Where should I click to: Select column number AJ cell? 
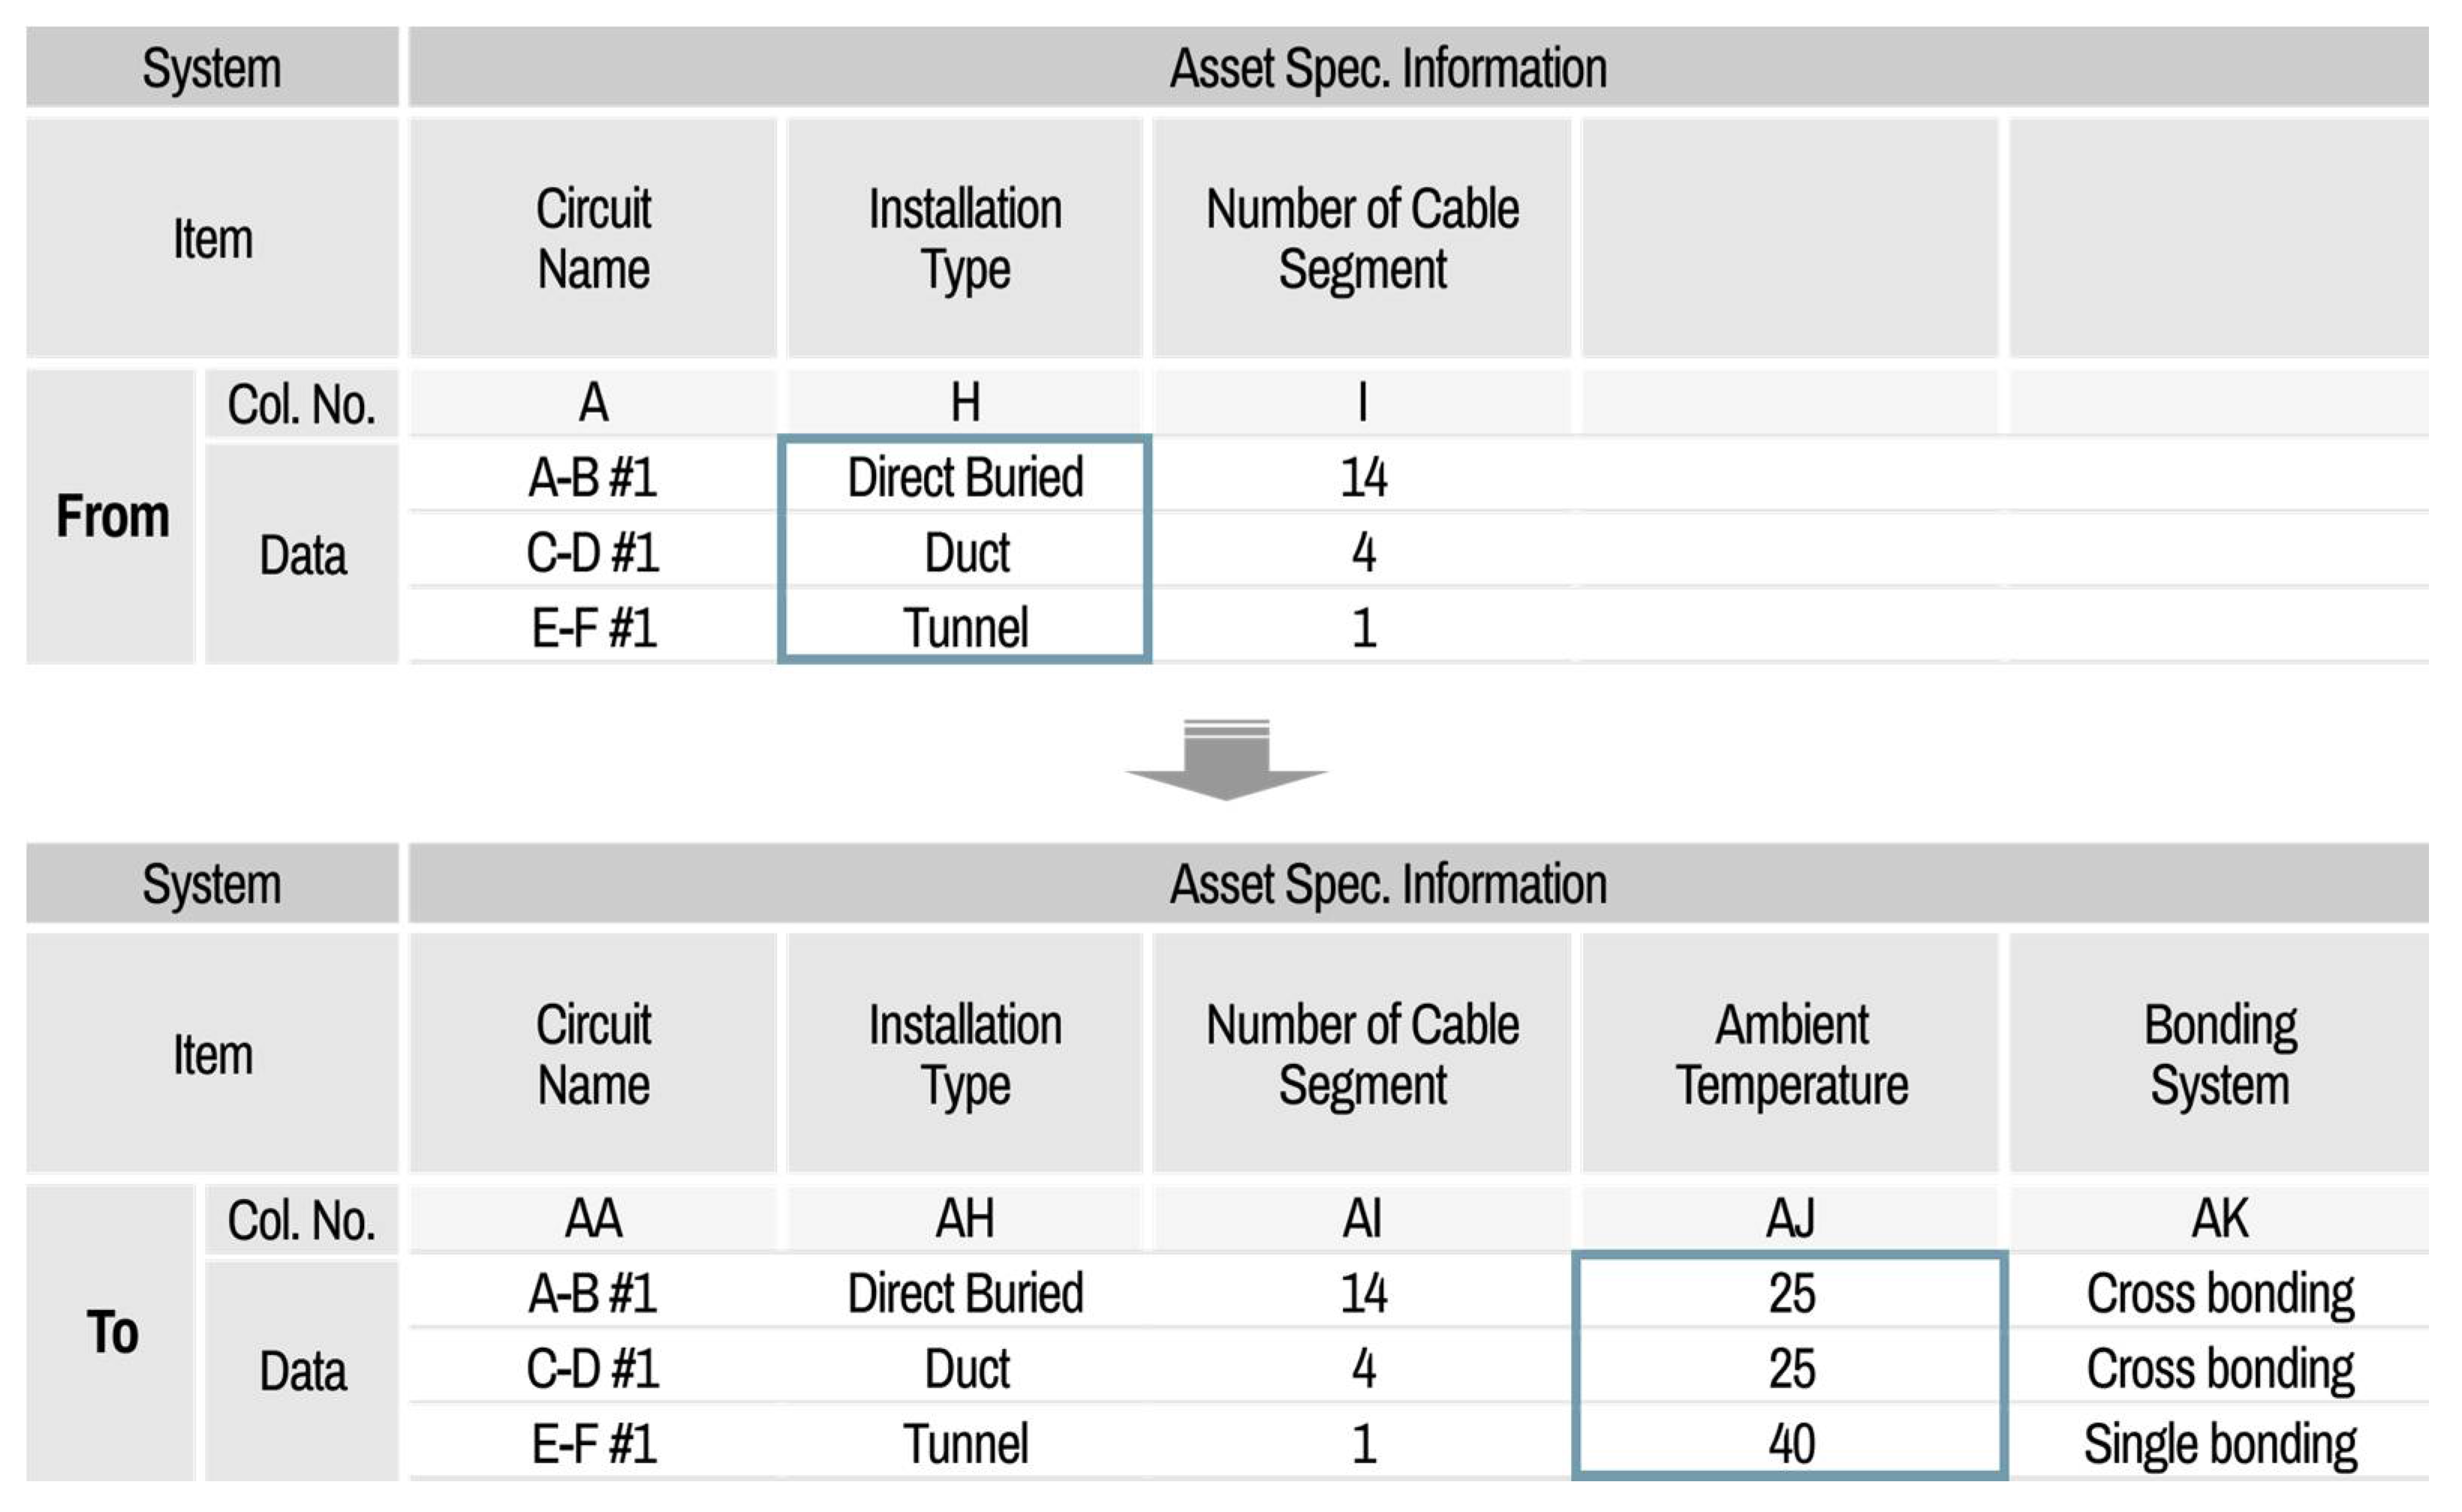pos(1791,1219)
